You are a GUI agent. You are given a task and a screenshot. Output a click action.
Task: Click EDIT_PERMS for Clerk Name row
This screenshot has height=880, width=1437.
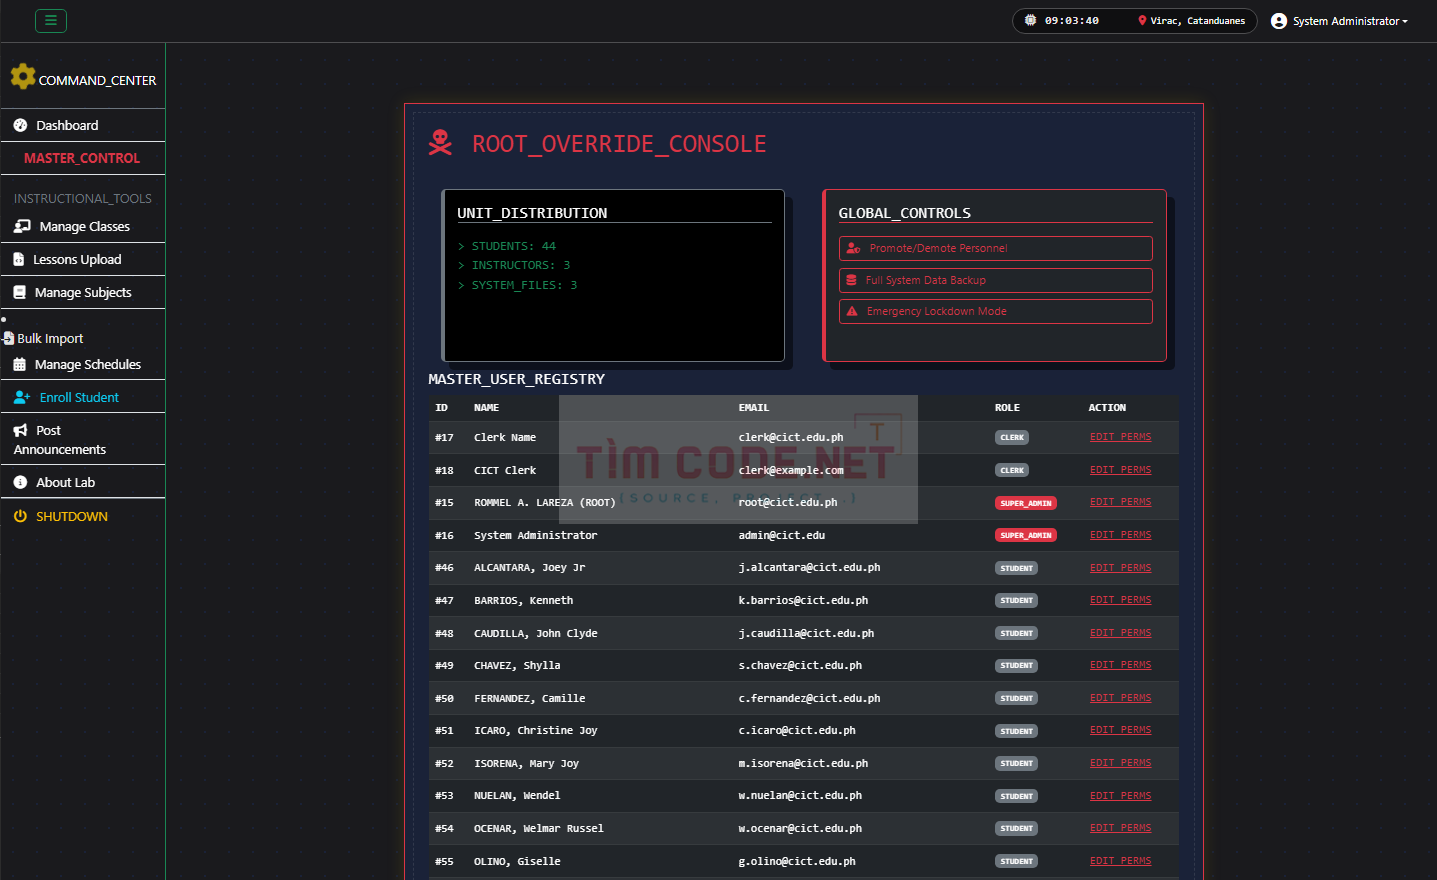coord(1120,437)
